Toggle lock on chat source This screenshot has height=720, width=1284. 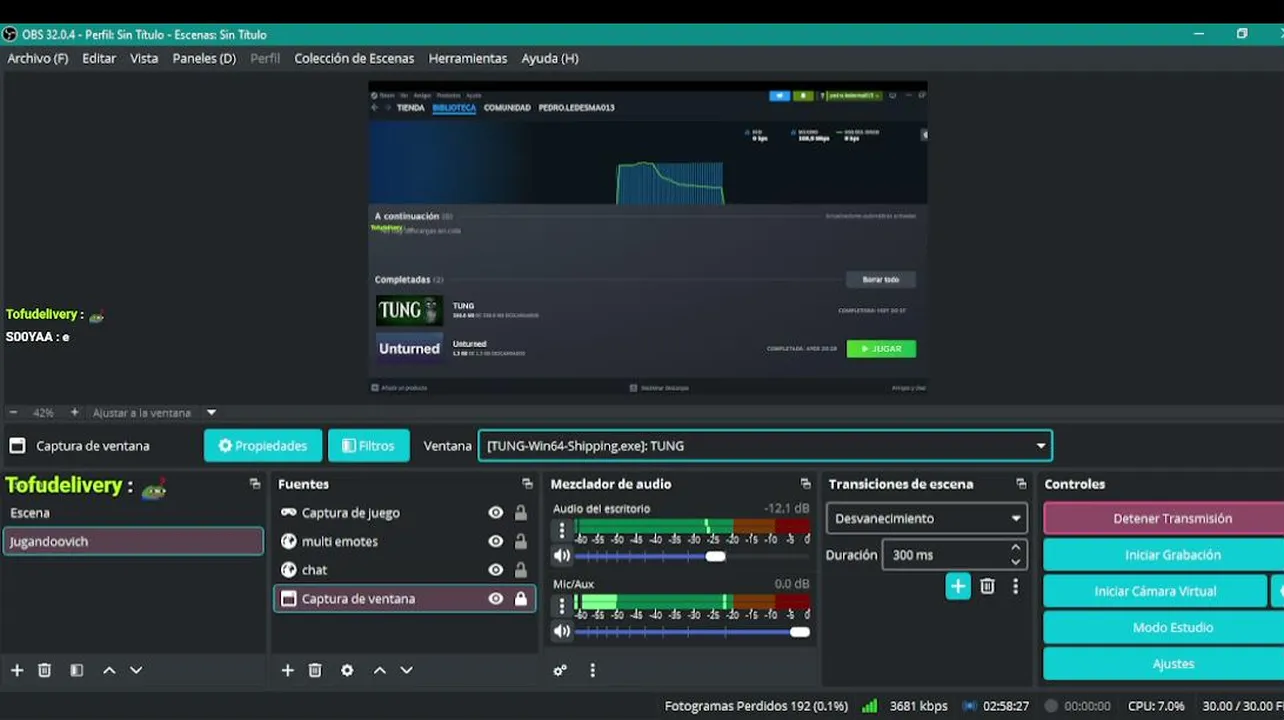pos(521,570)
